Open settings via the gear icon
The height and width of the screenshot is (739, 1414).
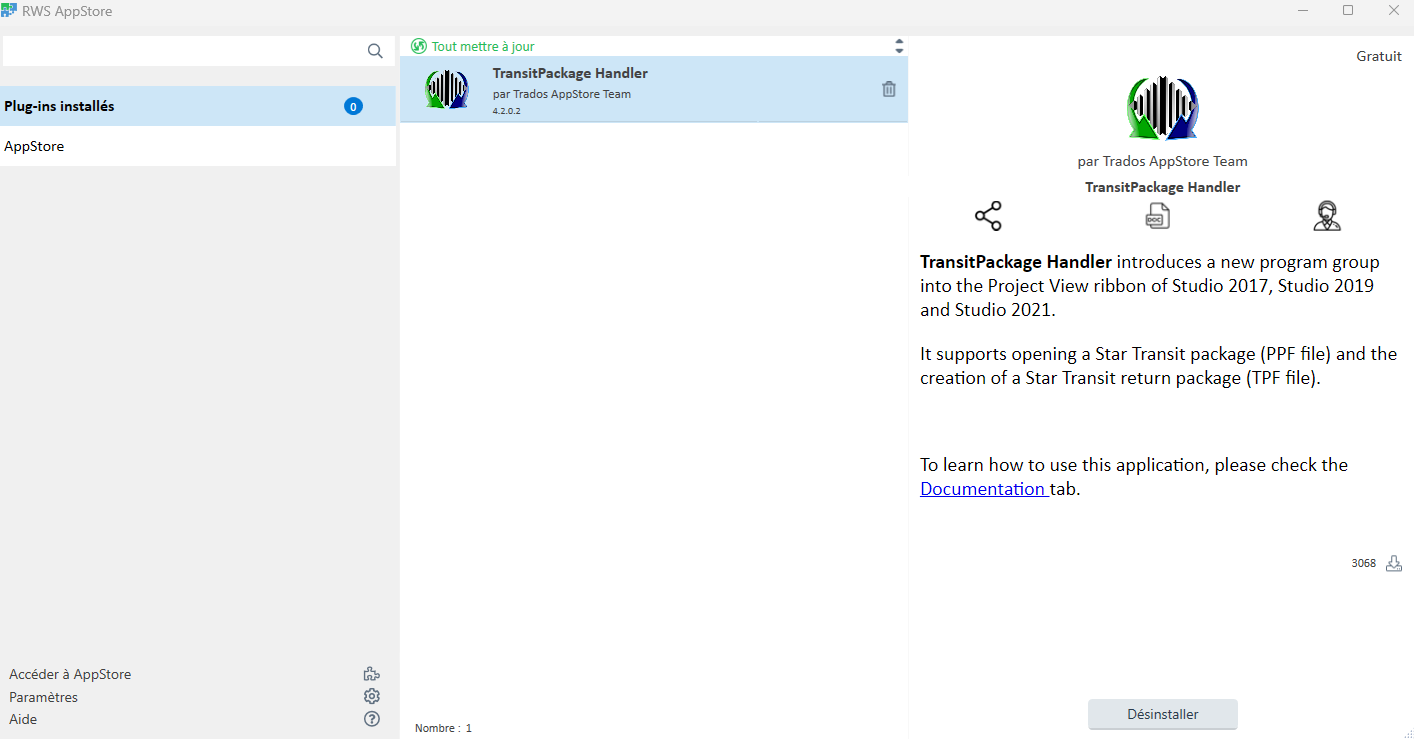(372, 696)
